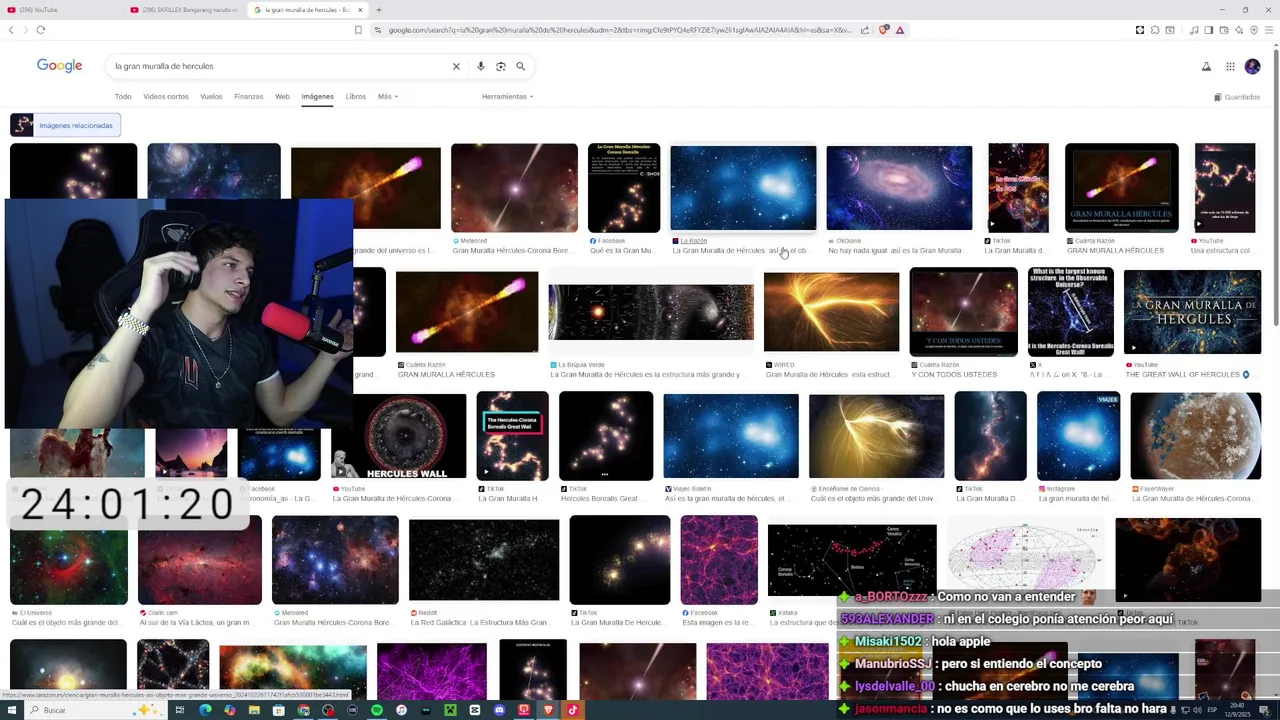Open La Brújula Verde wide universe thumbnail
This screenshot has height=720, width=1280.
[x=651, y=312]
